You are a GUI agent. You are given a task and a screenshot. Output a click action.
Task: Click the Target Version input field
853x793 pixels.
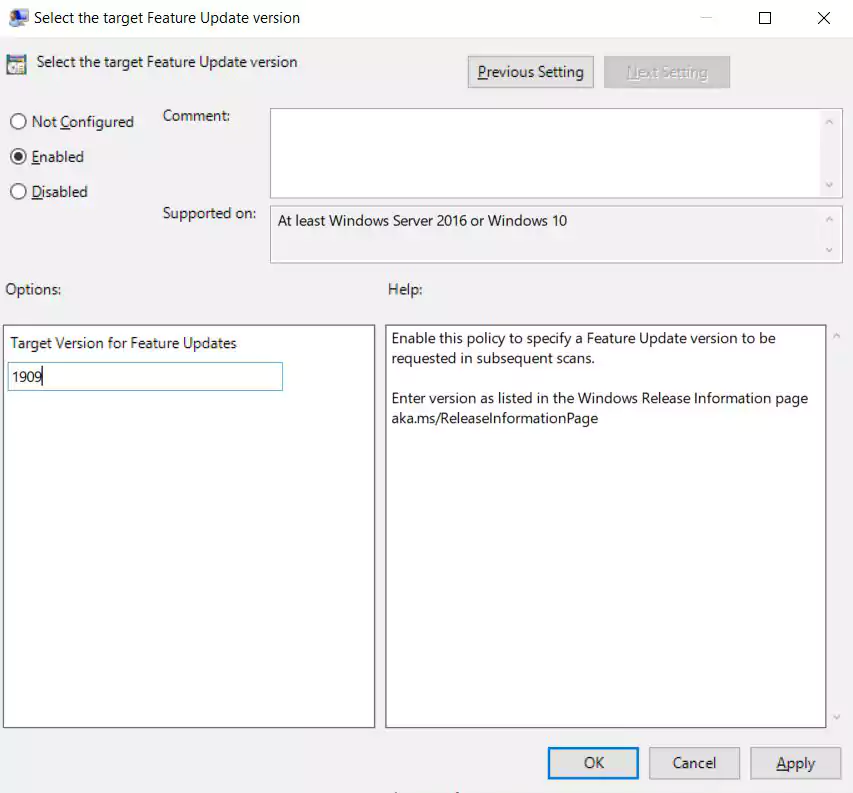tap(145, 376)
